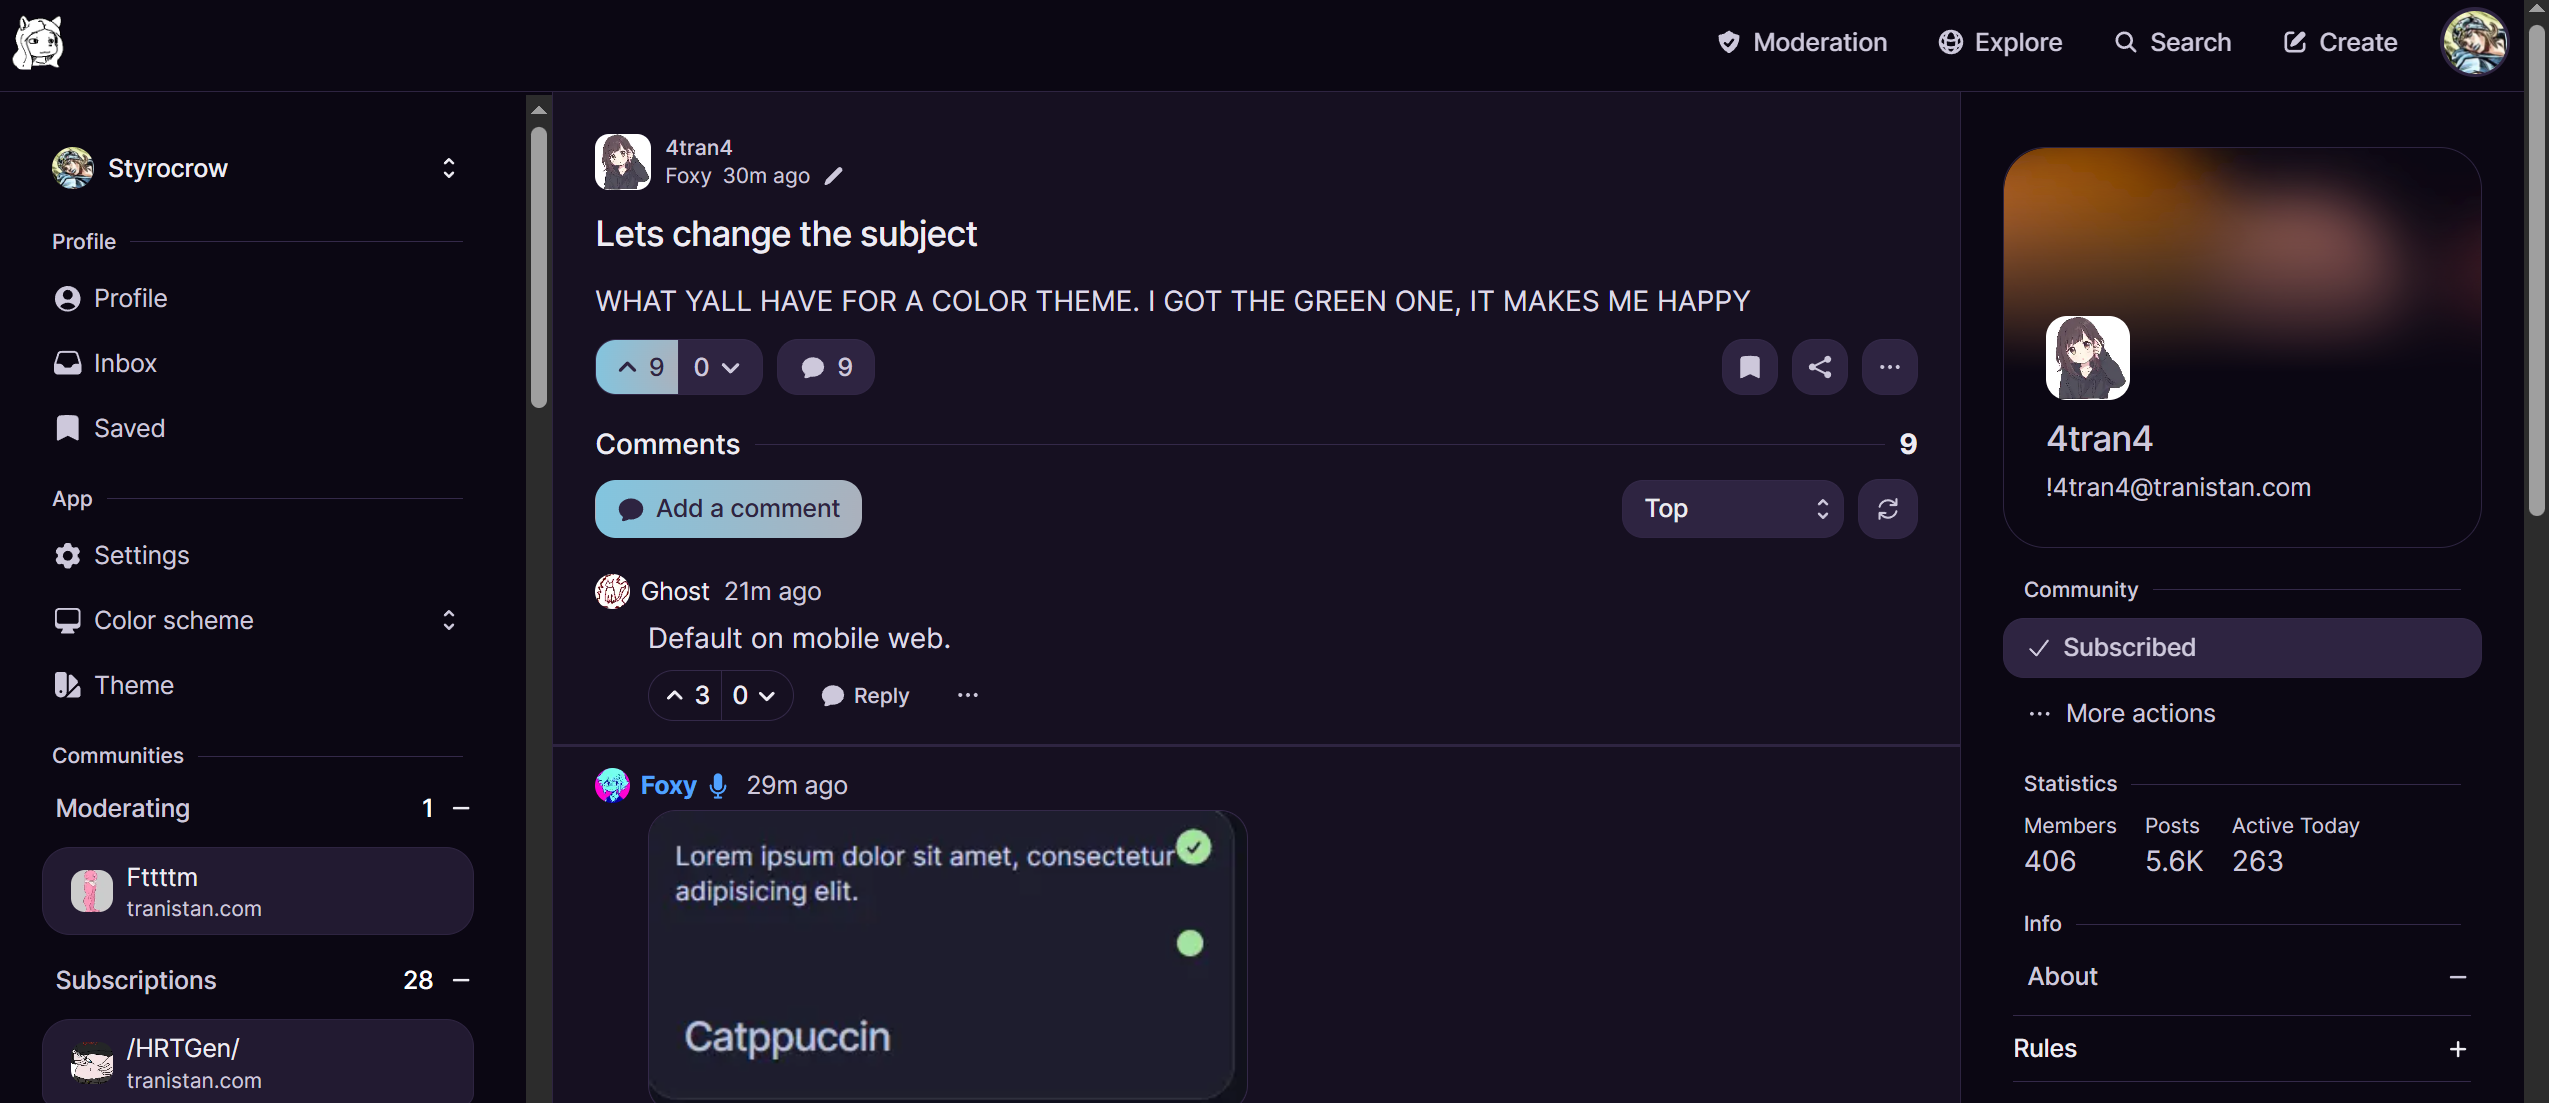
Task: Toggle upvote on the post
Action: (x=638, y=367)
